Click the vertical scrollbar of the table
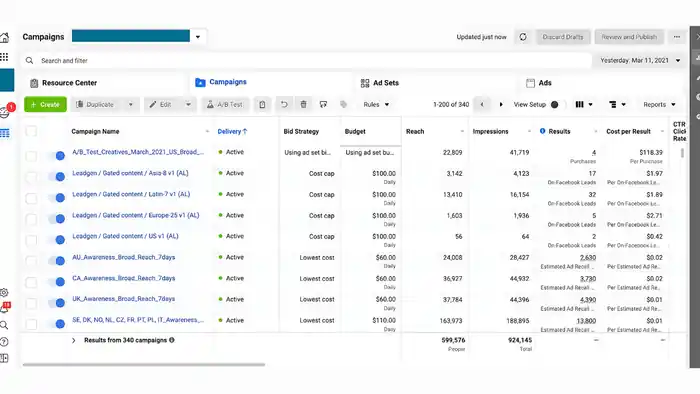 tap(682, 153)
